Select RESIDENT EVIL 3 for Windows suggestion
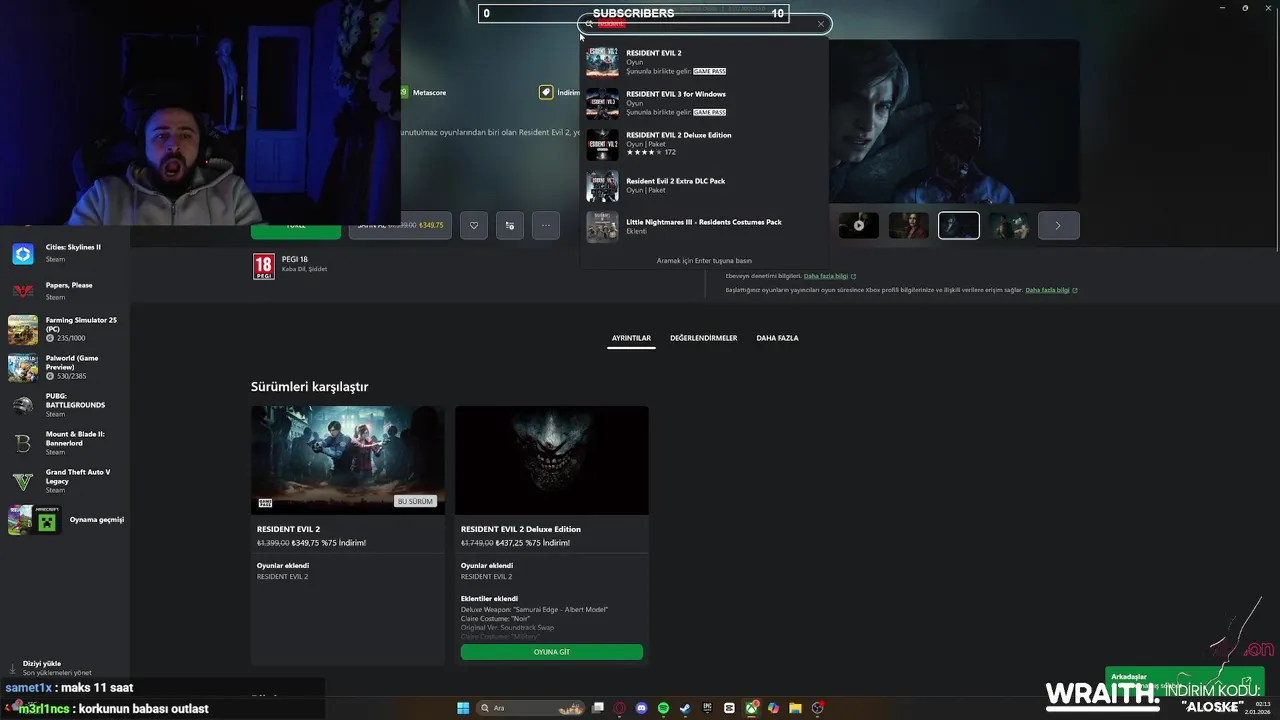This screenshot has width=1280, height=720. pyautogui.click(x=705, y=103)
